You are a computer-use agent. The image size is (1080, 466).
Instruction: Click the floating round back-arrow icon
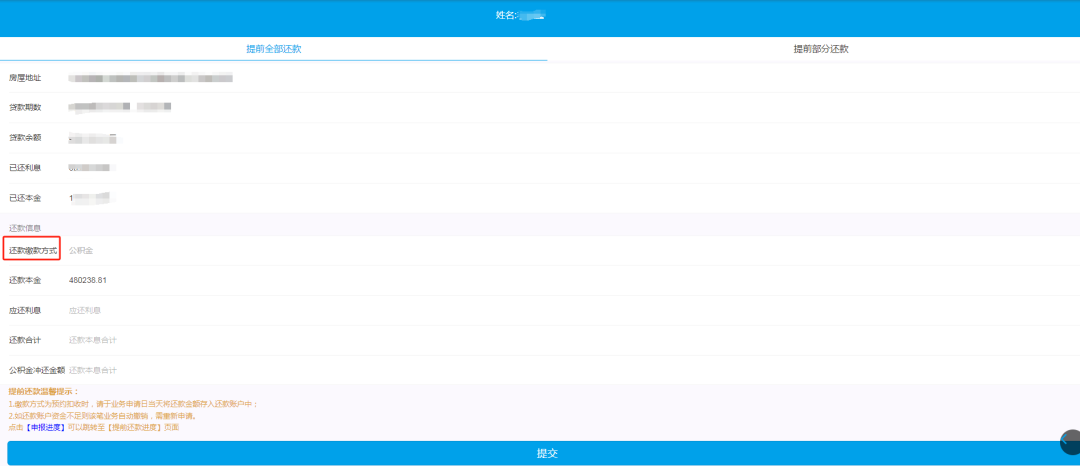[x=1070, y=443]
